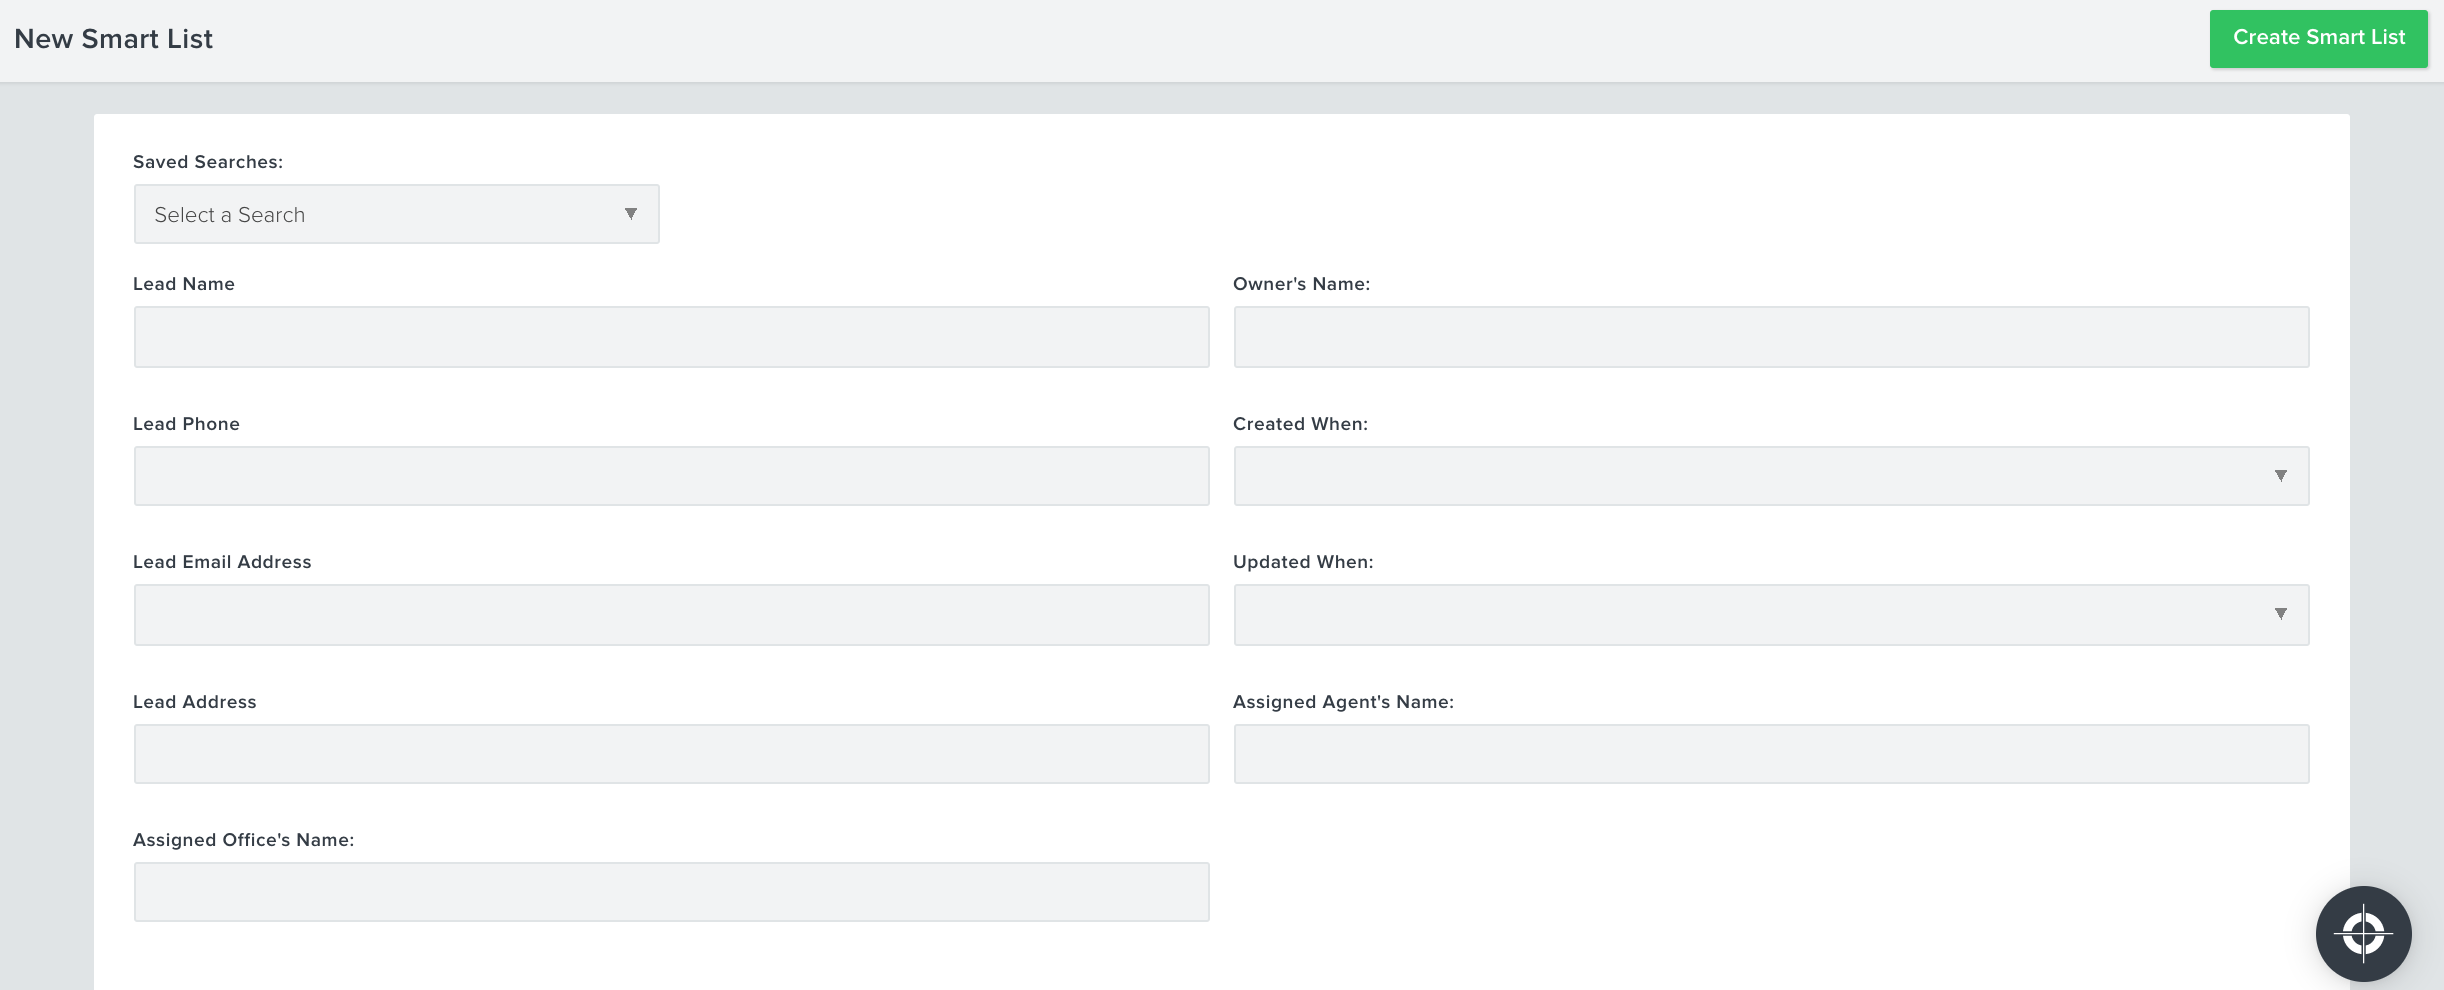Click the Assigned Agent's Name label
The width and height of the screenshot is (2444, 990).
tap(1343, 702)
